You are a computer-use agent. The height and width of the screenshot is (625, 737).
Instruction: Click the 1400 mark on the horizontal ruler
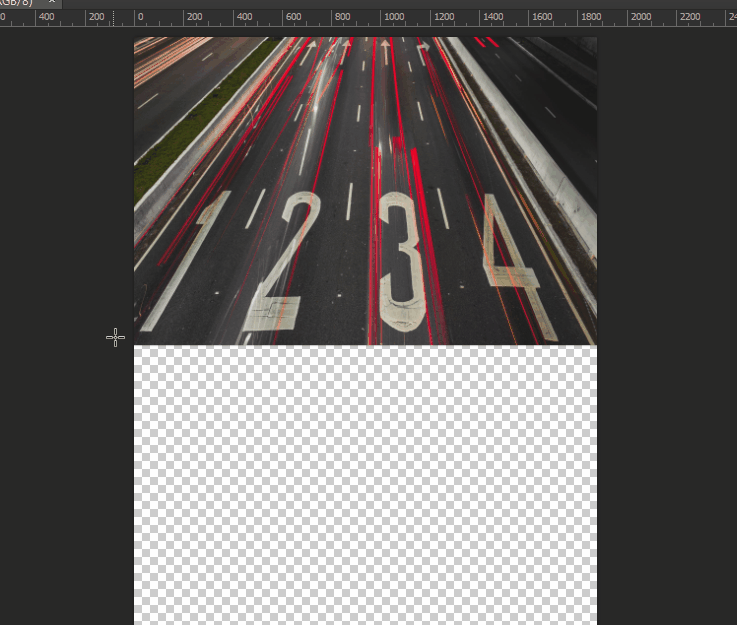click(x=493, y=17)
